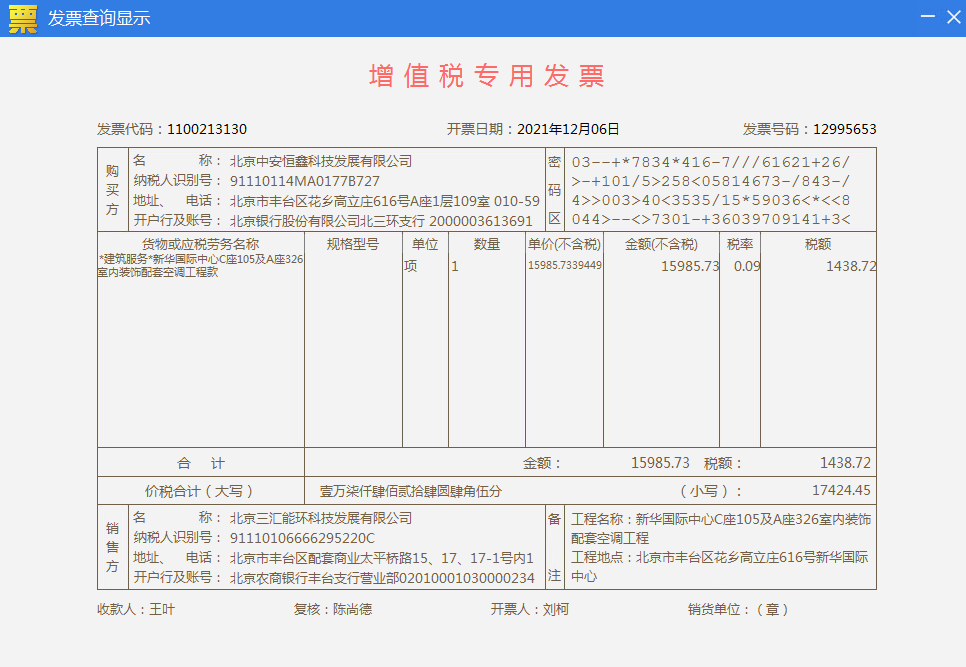966x667 pixels.
Task: Select the 1438.72 tax value in 合计 row
Action: pos(845,463)
